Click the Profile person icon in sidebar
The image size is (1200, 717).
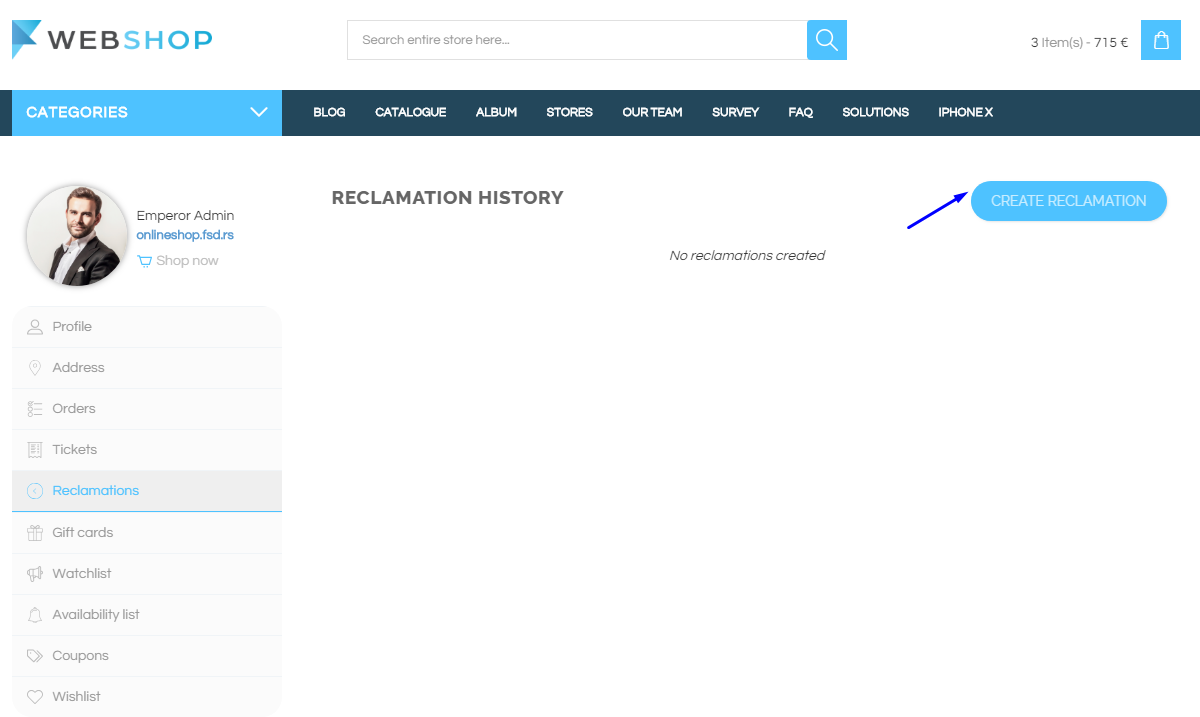tap(35, 327)
